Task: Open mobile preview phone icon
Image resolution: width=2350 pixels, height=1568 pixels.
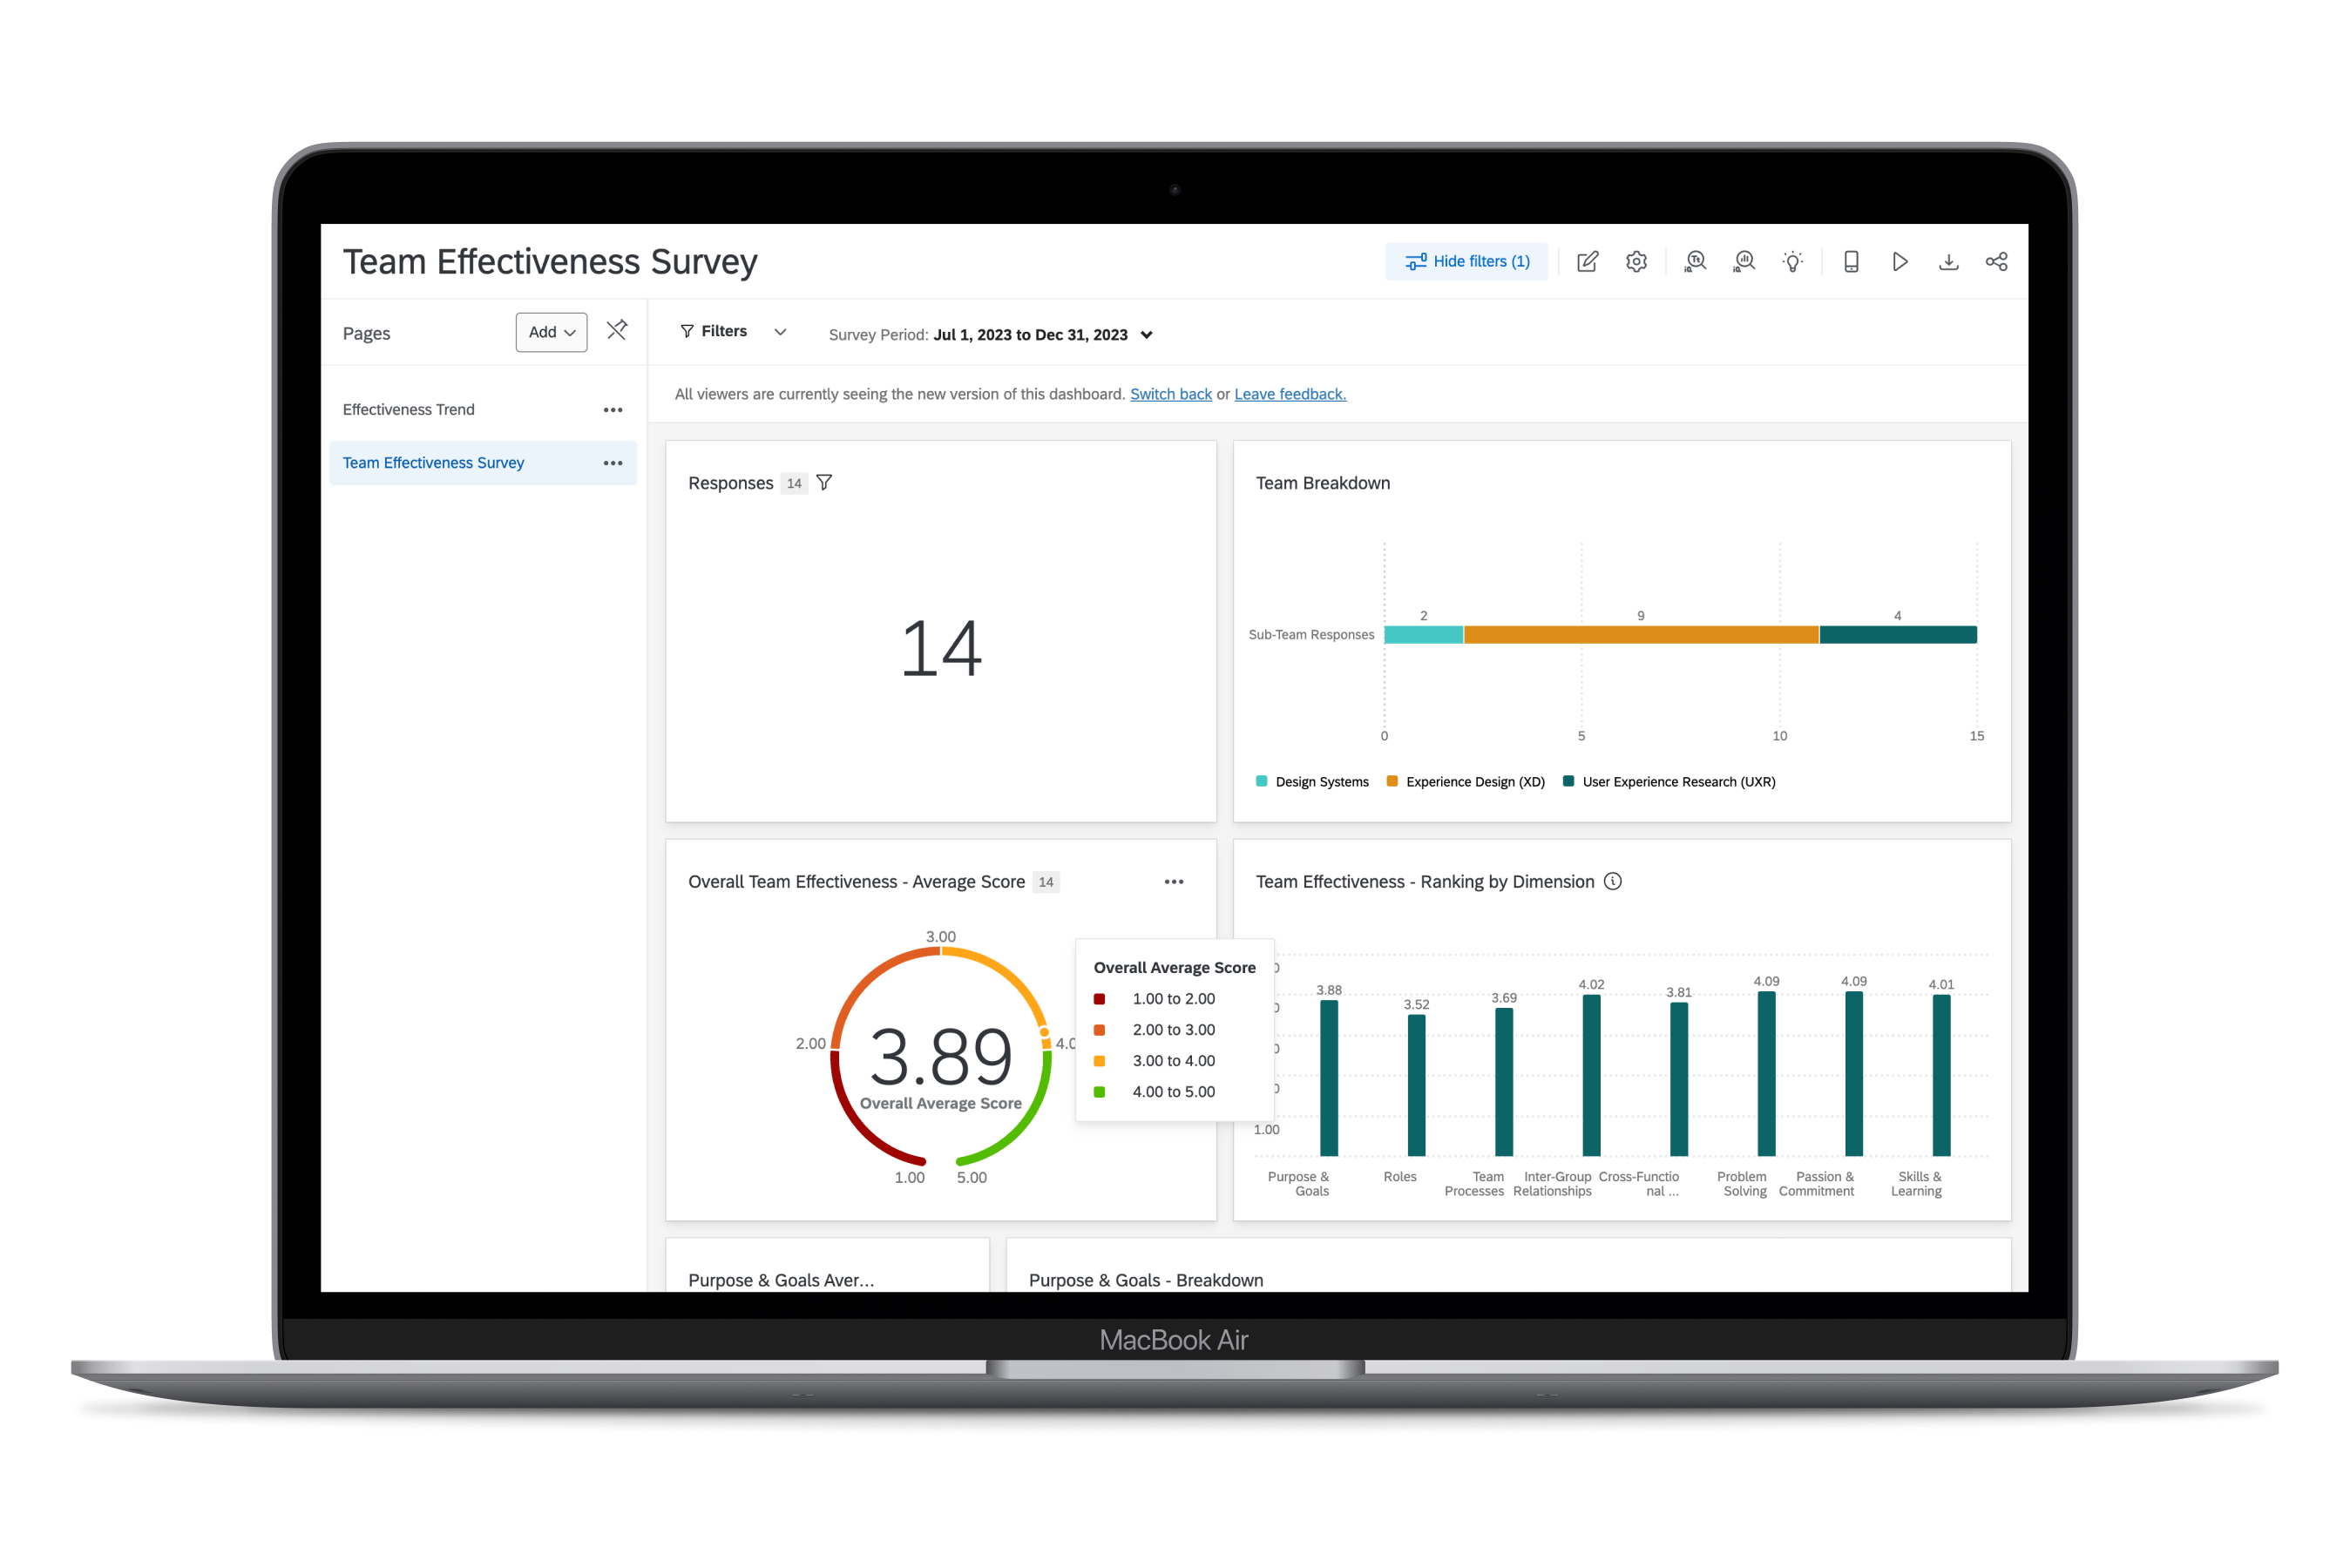Action: 1851,262
